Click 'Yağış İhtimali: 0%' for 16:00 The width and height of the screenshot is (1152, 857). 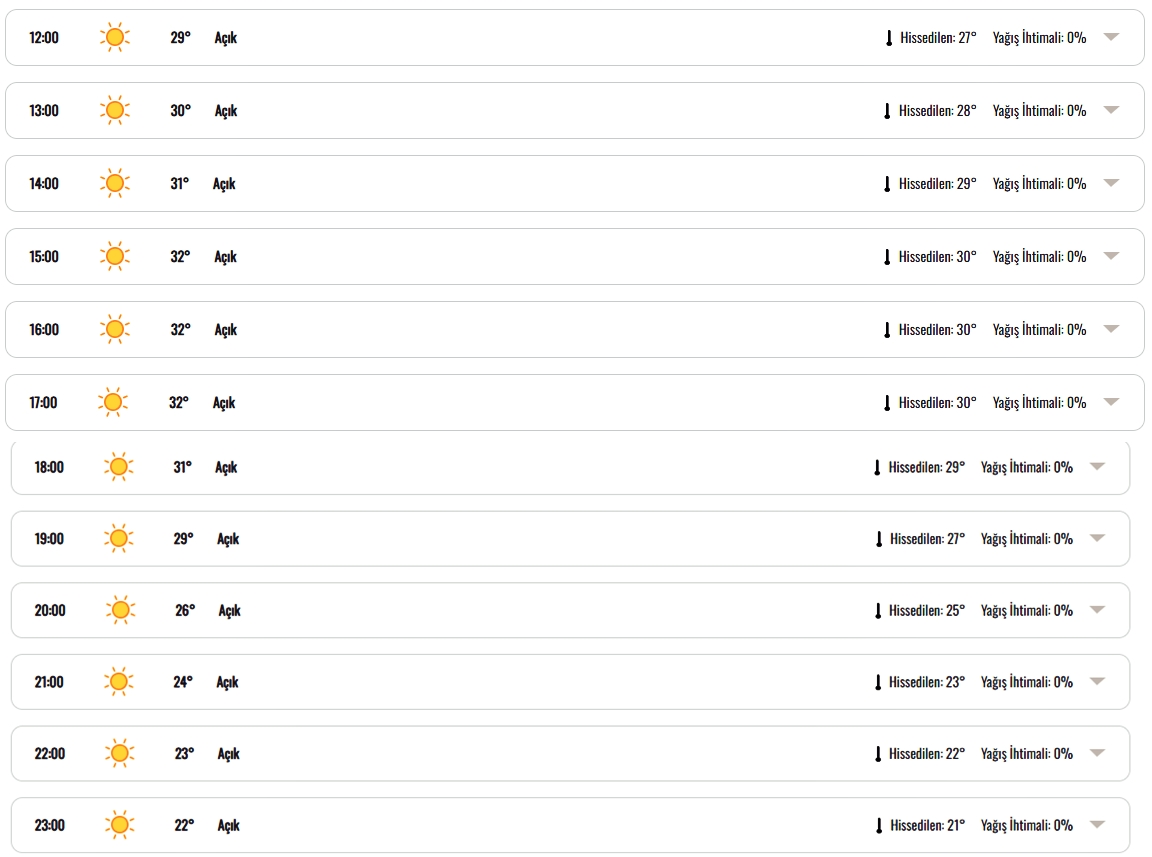pyautogui.click(x=1039, y=330)
